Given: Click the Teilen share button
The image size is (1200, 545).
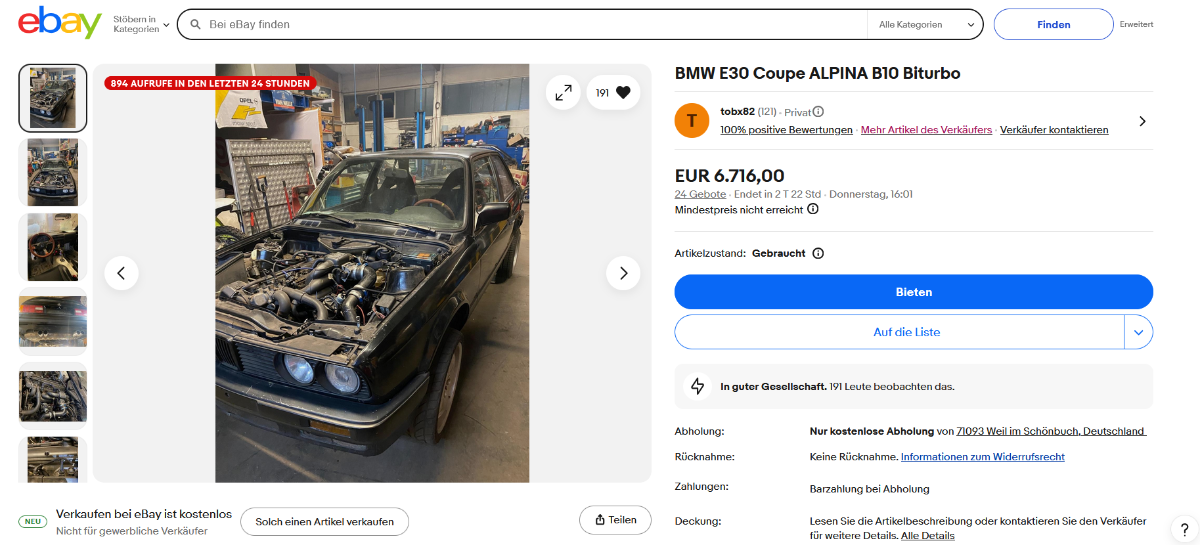Looking at the screenshot, I should click(615, 520).
